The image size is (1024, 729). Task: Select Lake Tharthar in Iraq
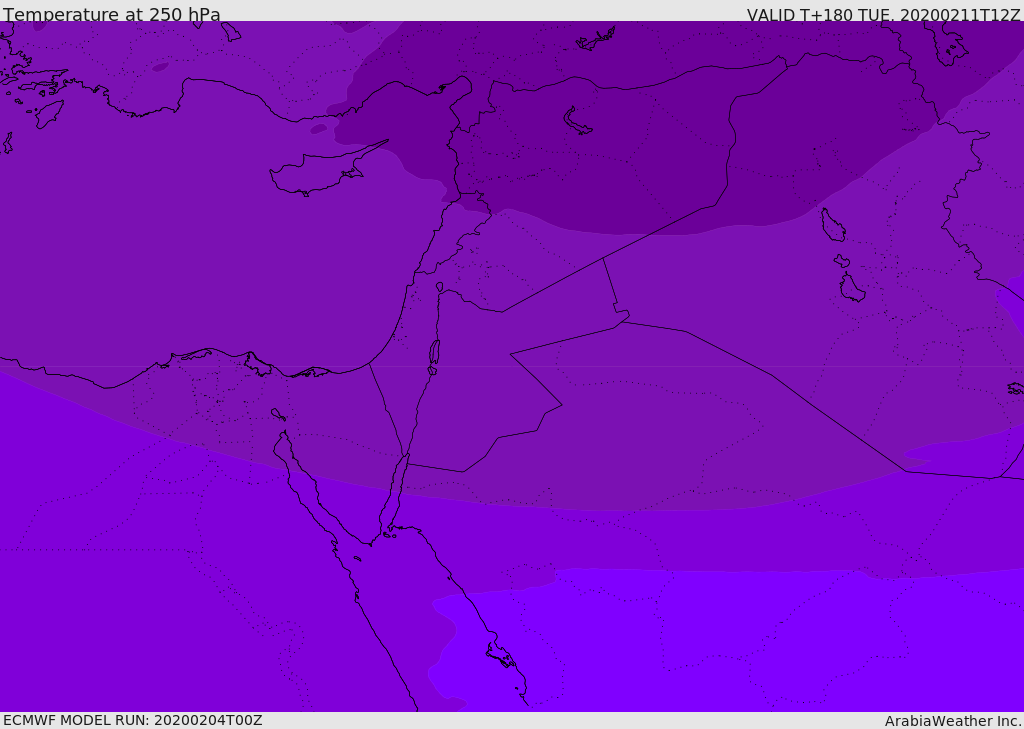point(832,225)
